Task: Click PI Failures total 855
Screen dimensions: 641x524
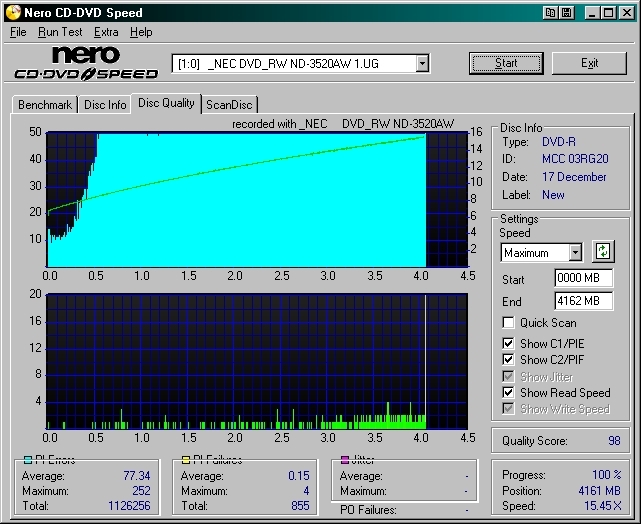Action: [x=300, y=506]
